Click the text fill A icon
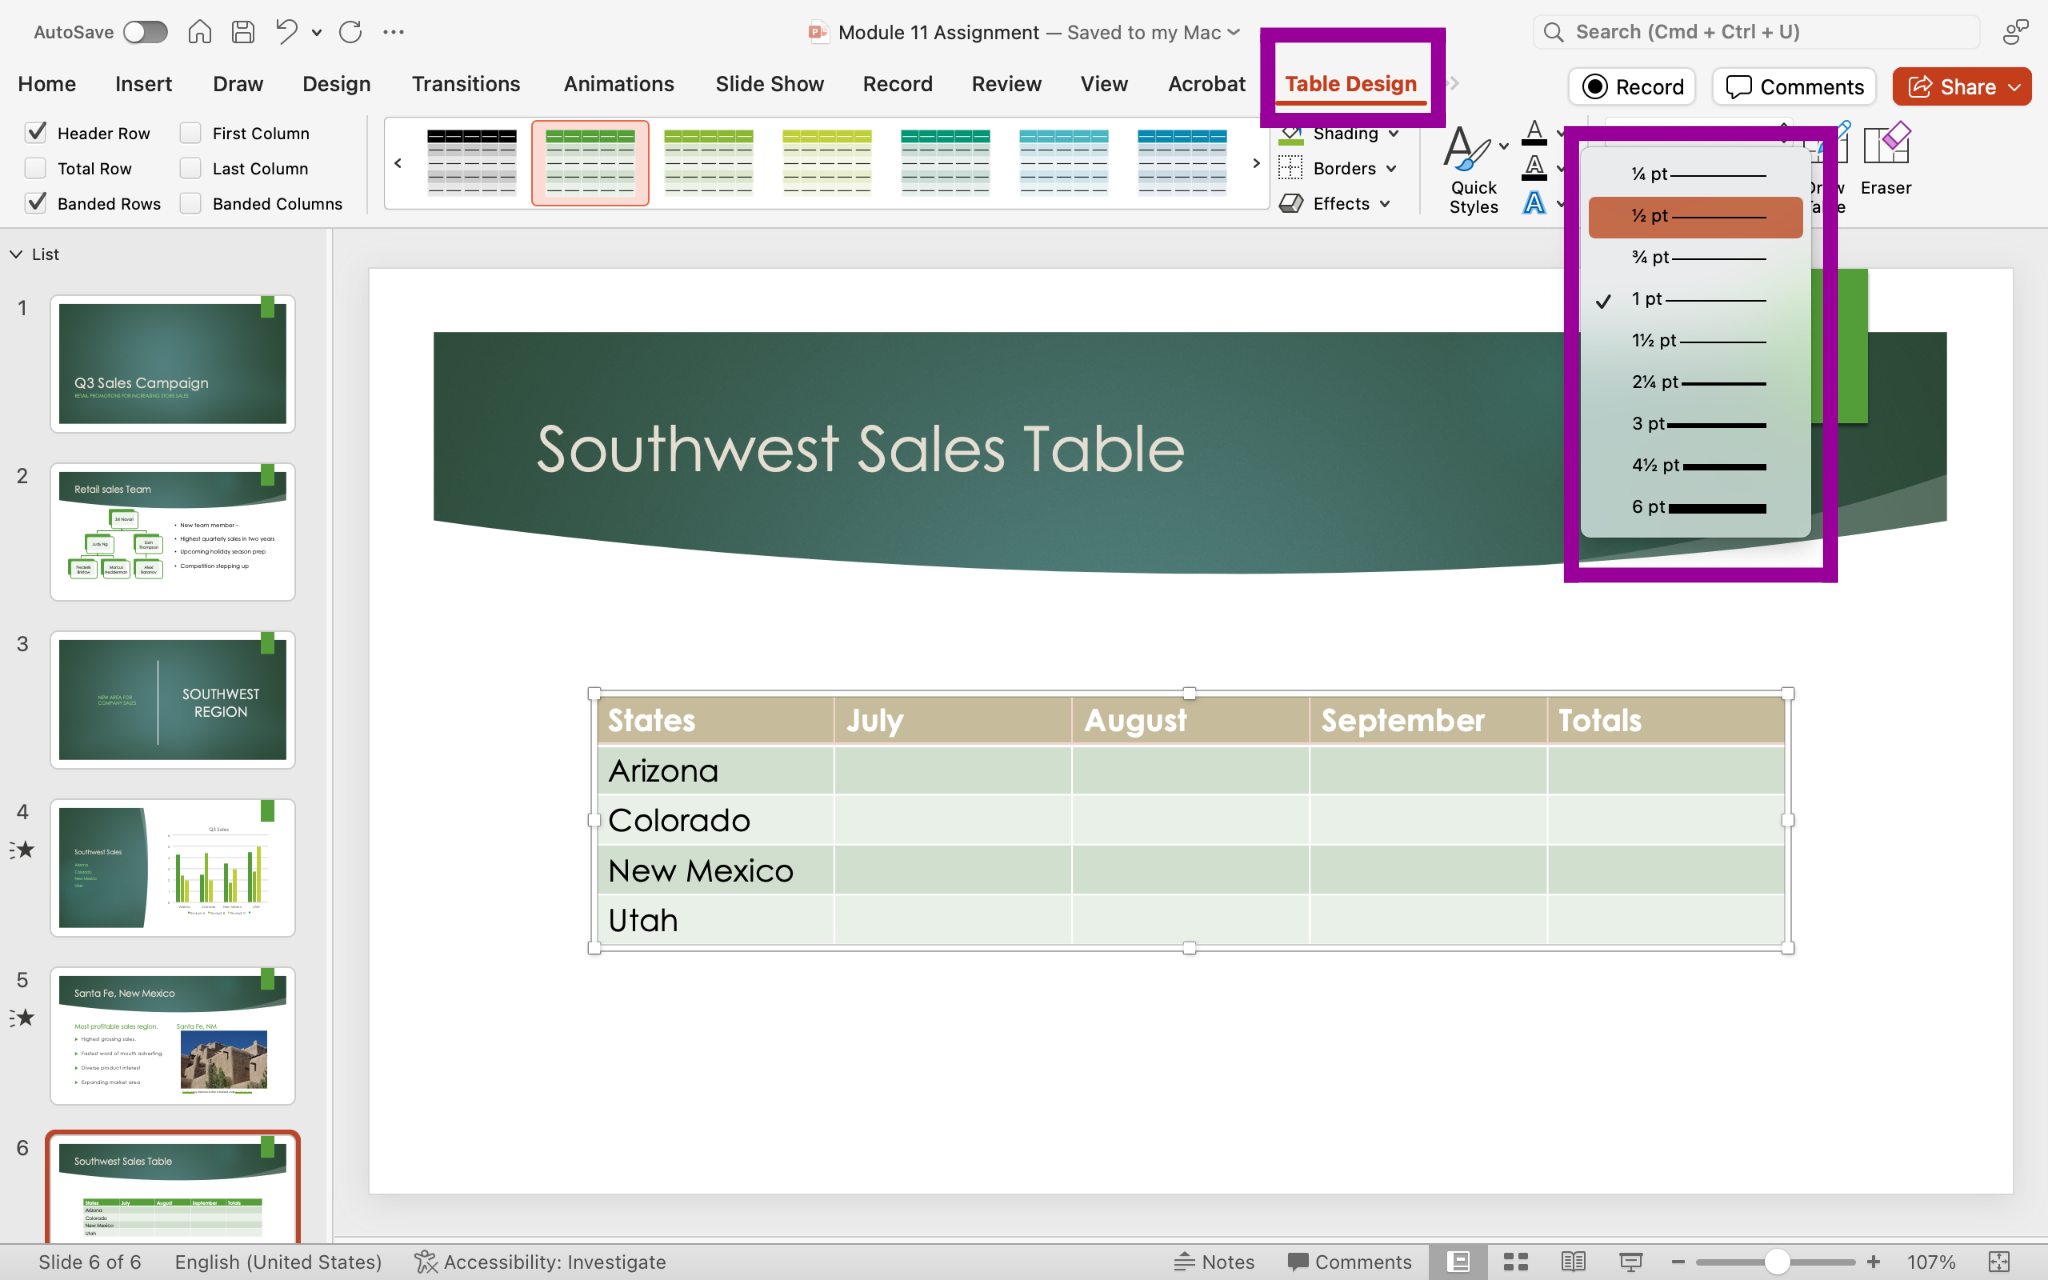2048x1280 pixels. click(x=1534, y=133)
